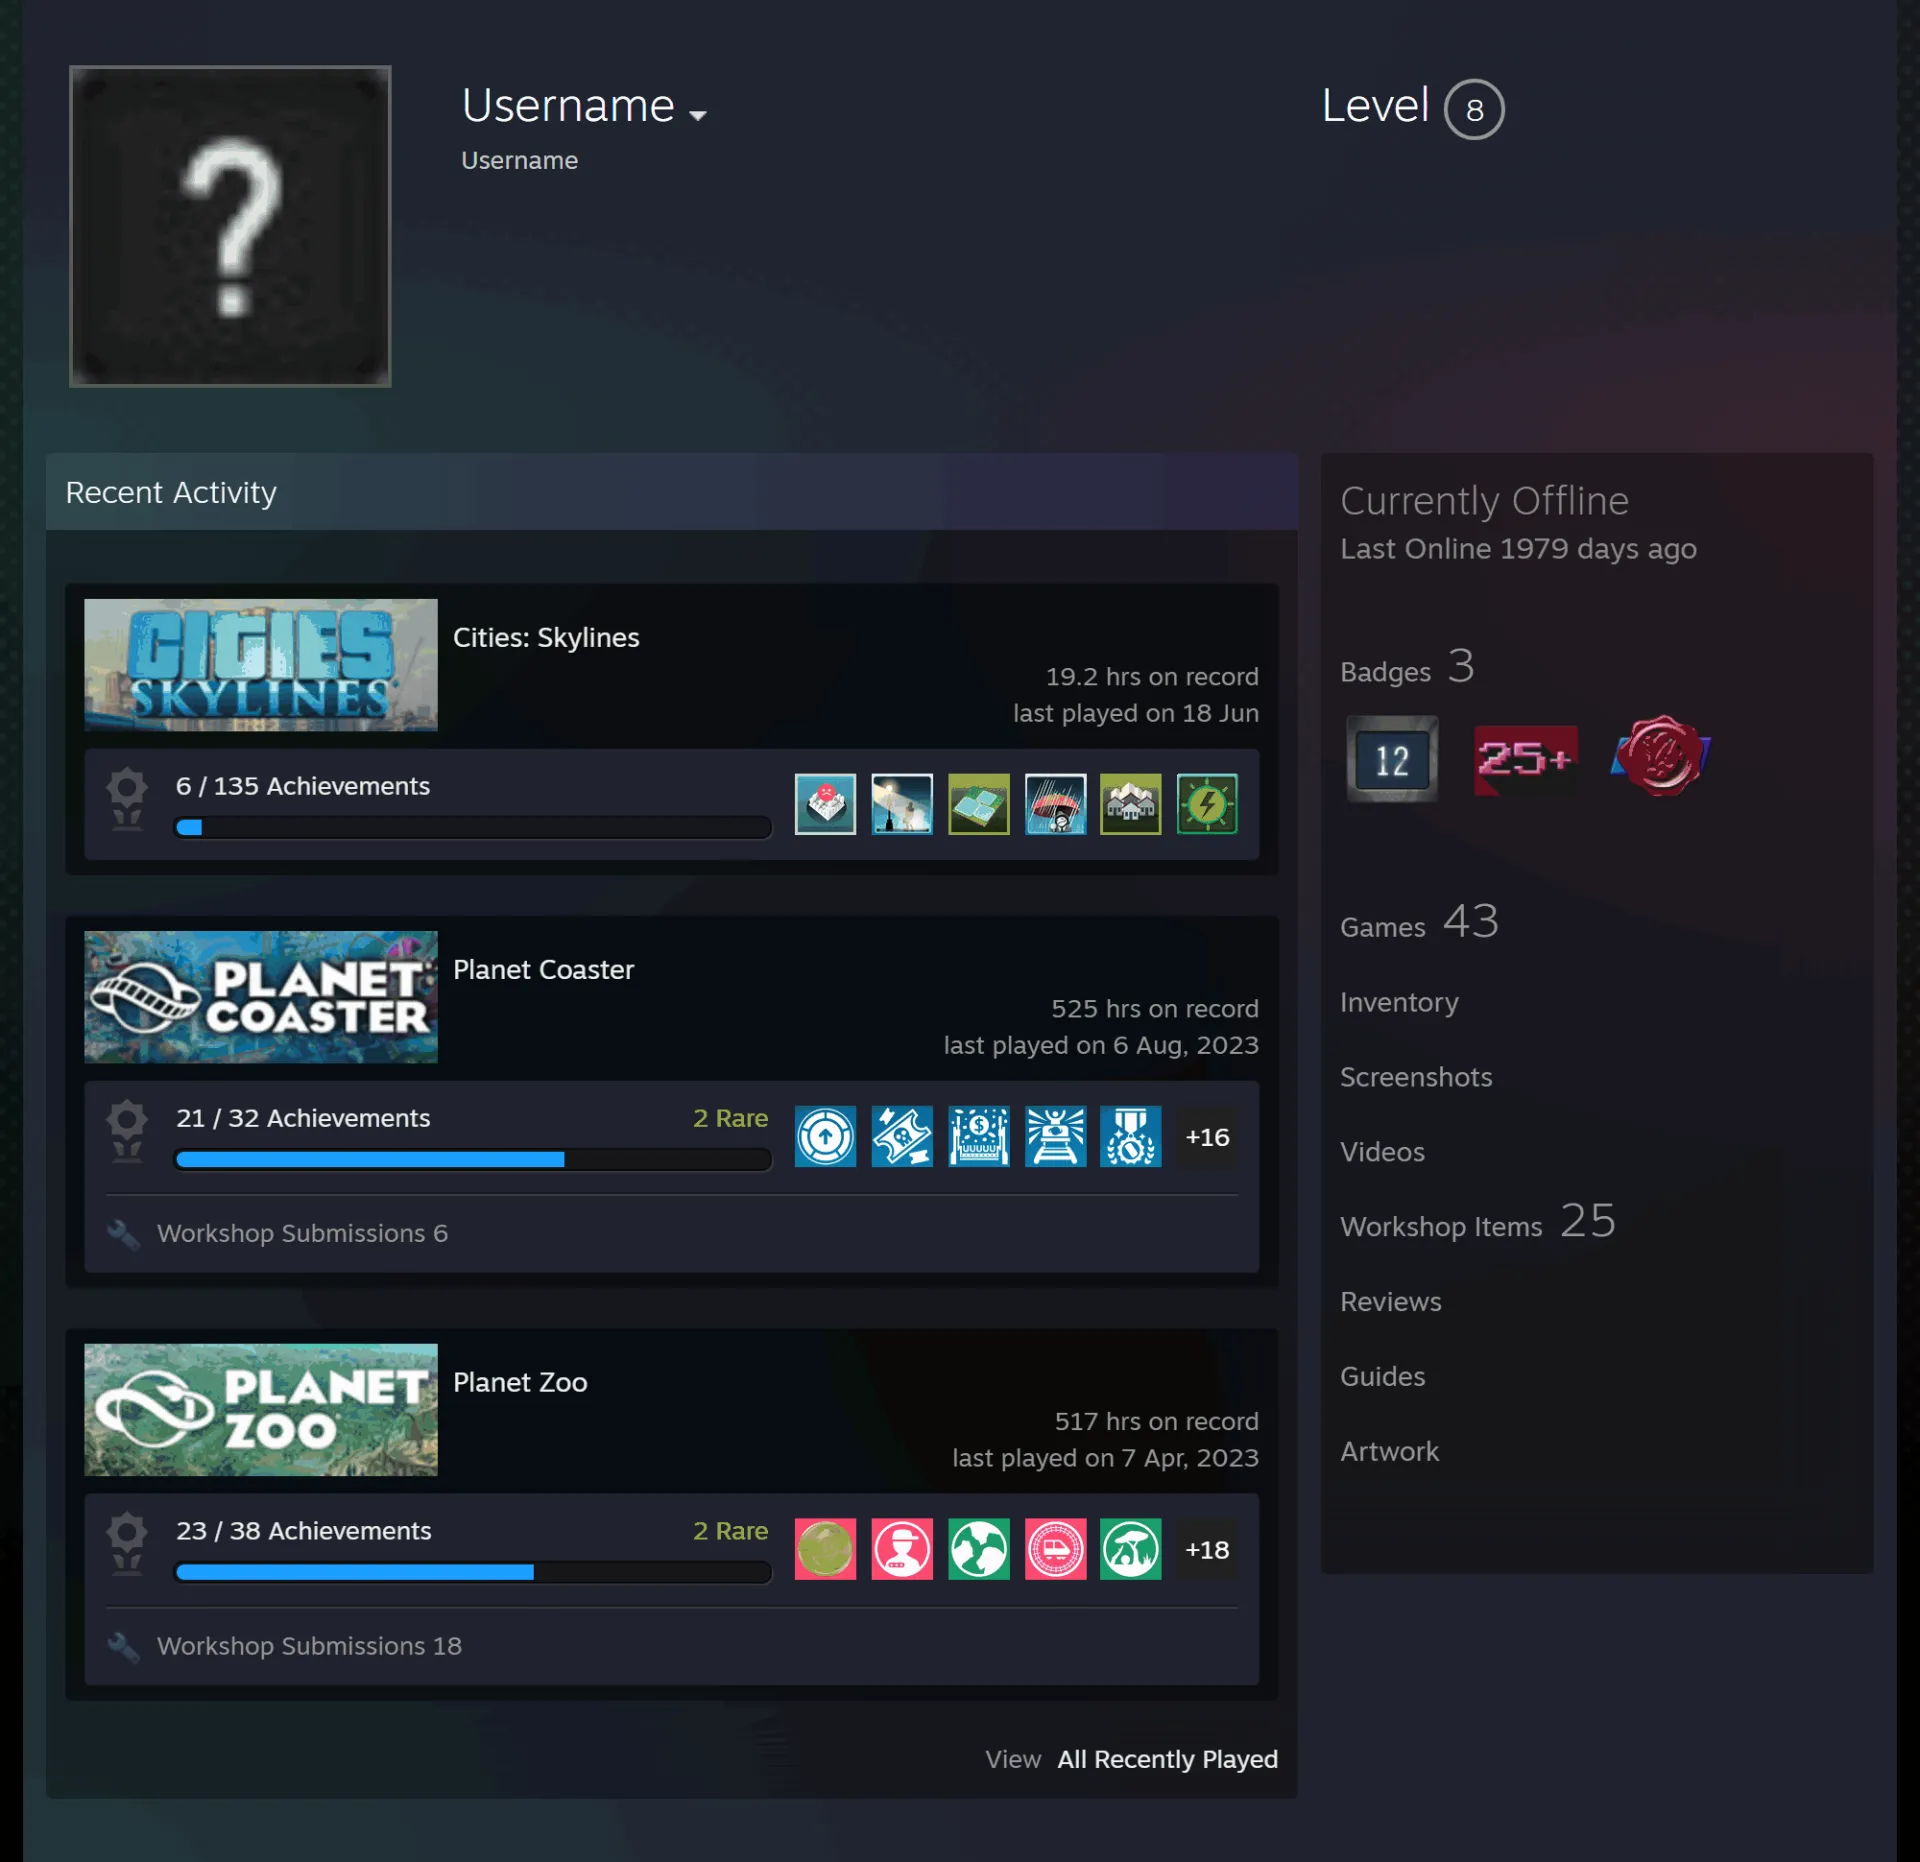
Task: Expand the +18 more Planet Zoo achievements
Action: [x=1207, y=1550]
